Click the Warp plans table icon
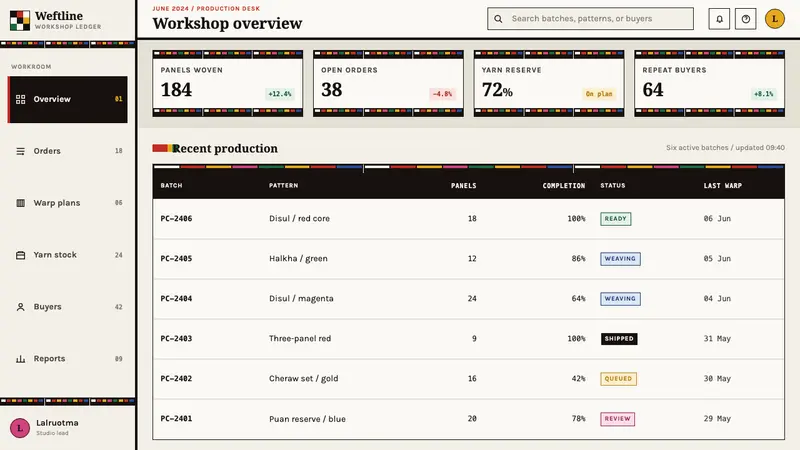The image size is (800, 450). coord(20,203)
